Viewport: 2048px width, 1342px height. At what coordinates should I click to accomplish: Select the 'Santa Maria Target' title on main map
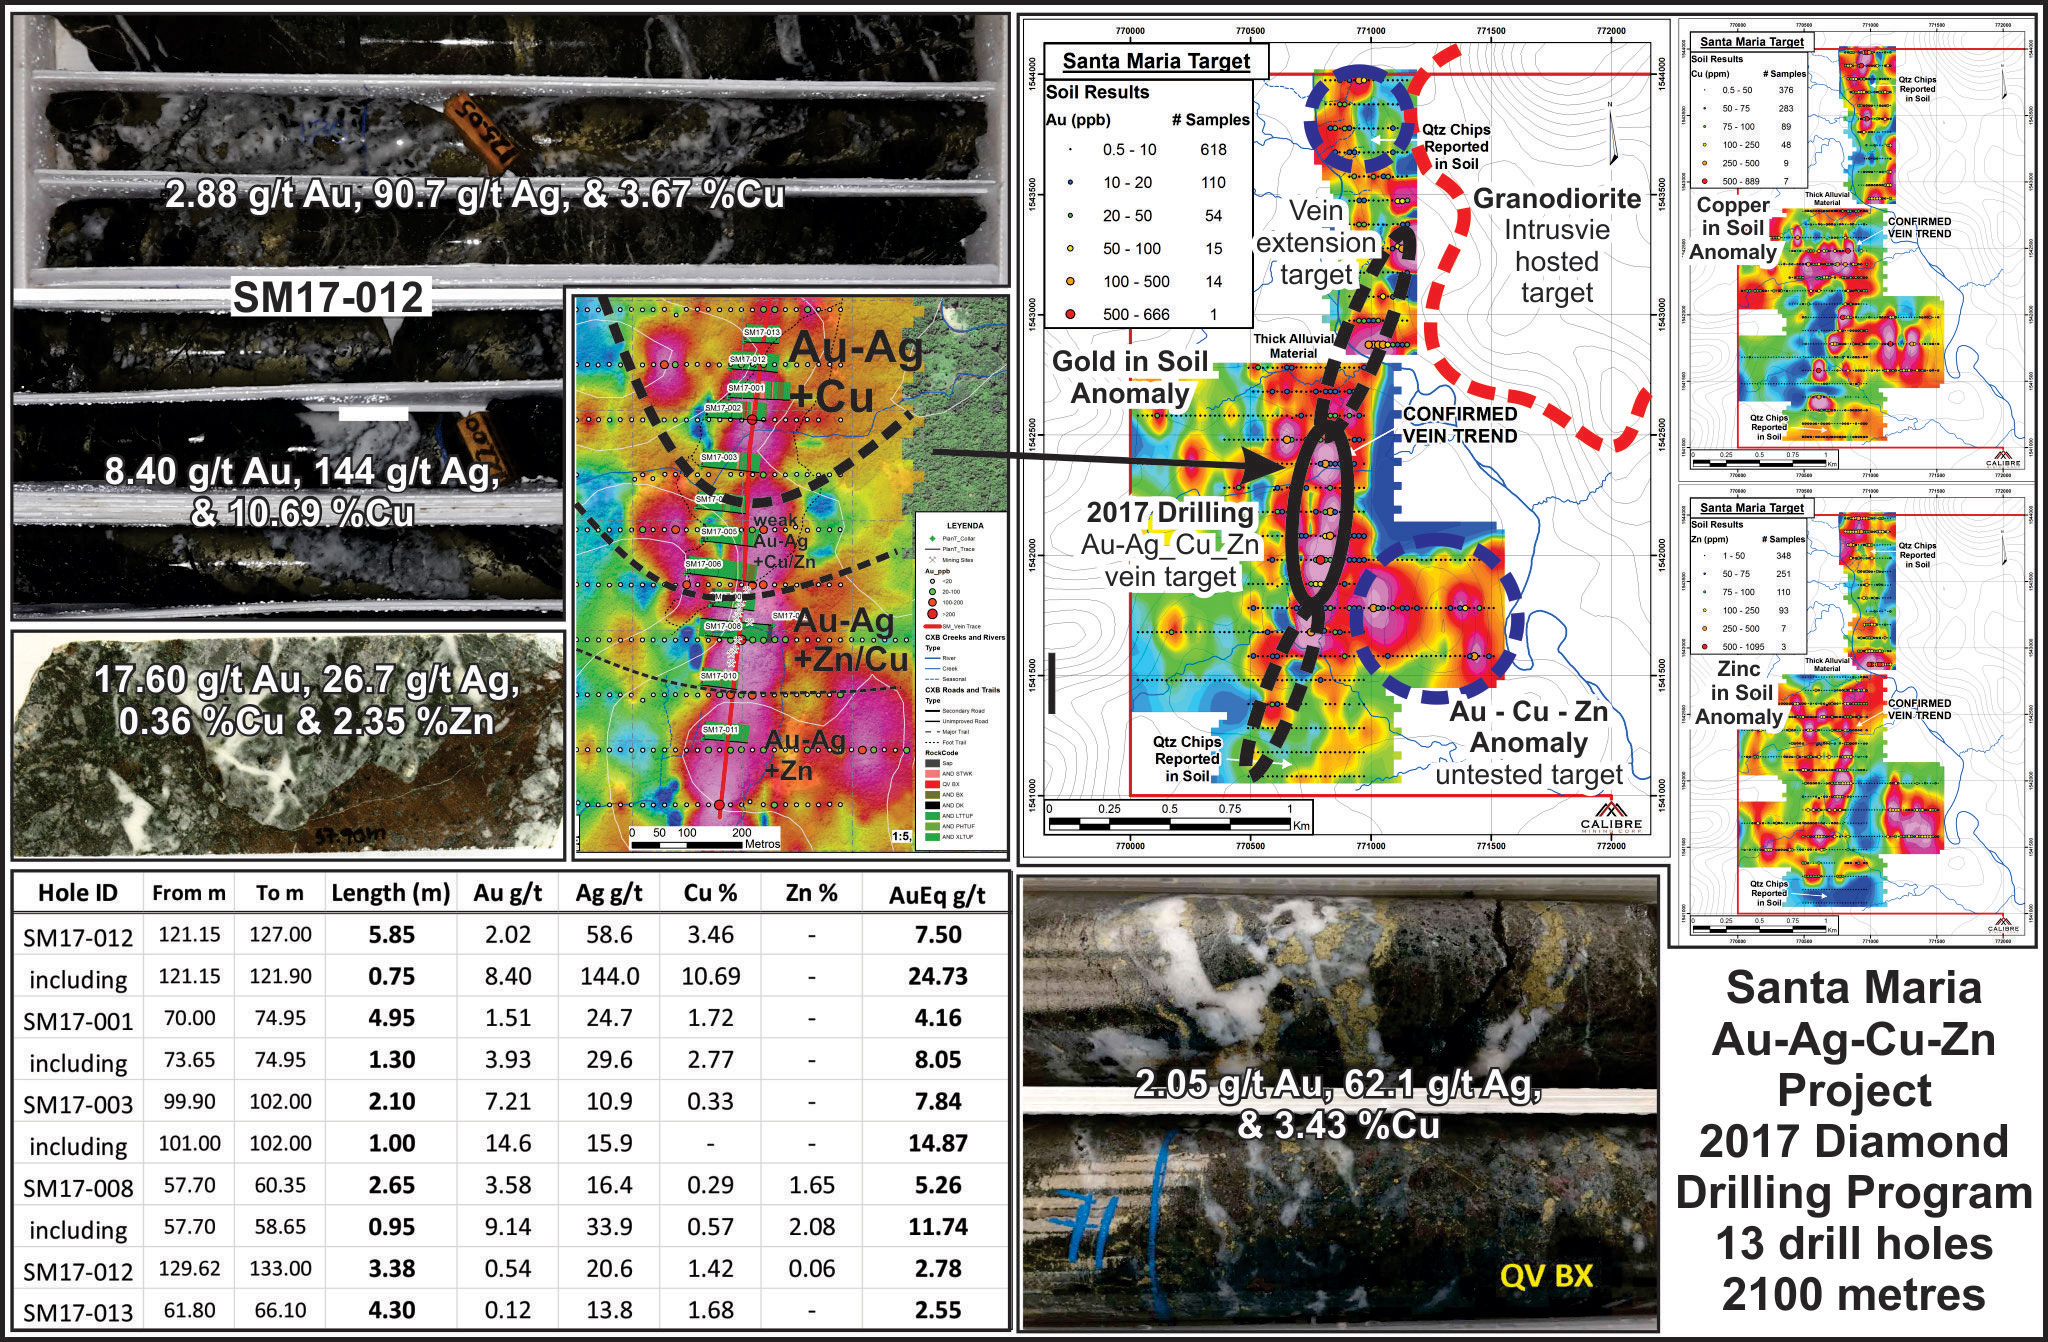tap(1156, 61)
